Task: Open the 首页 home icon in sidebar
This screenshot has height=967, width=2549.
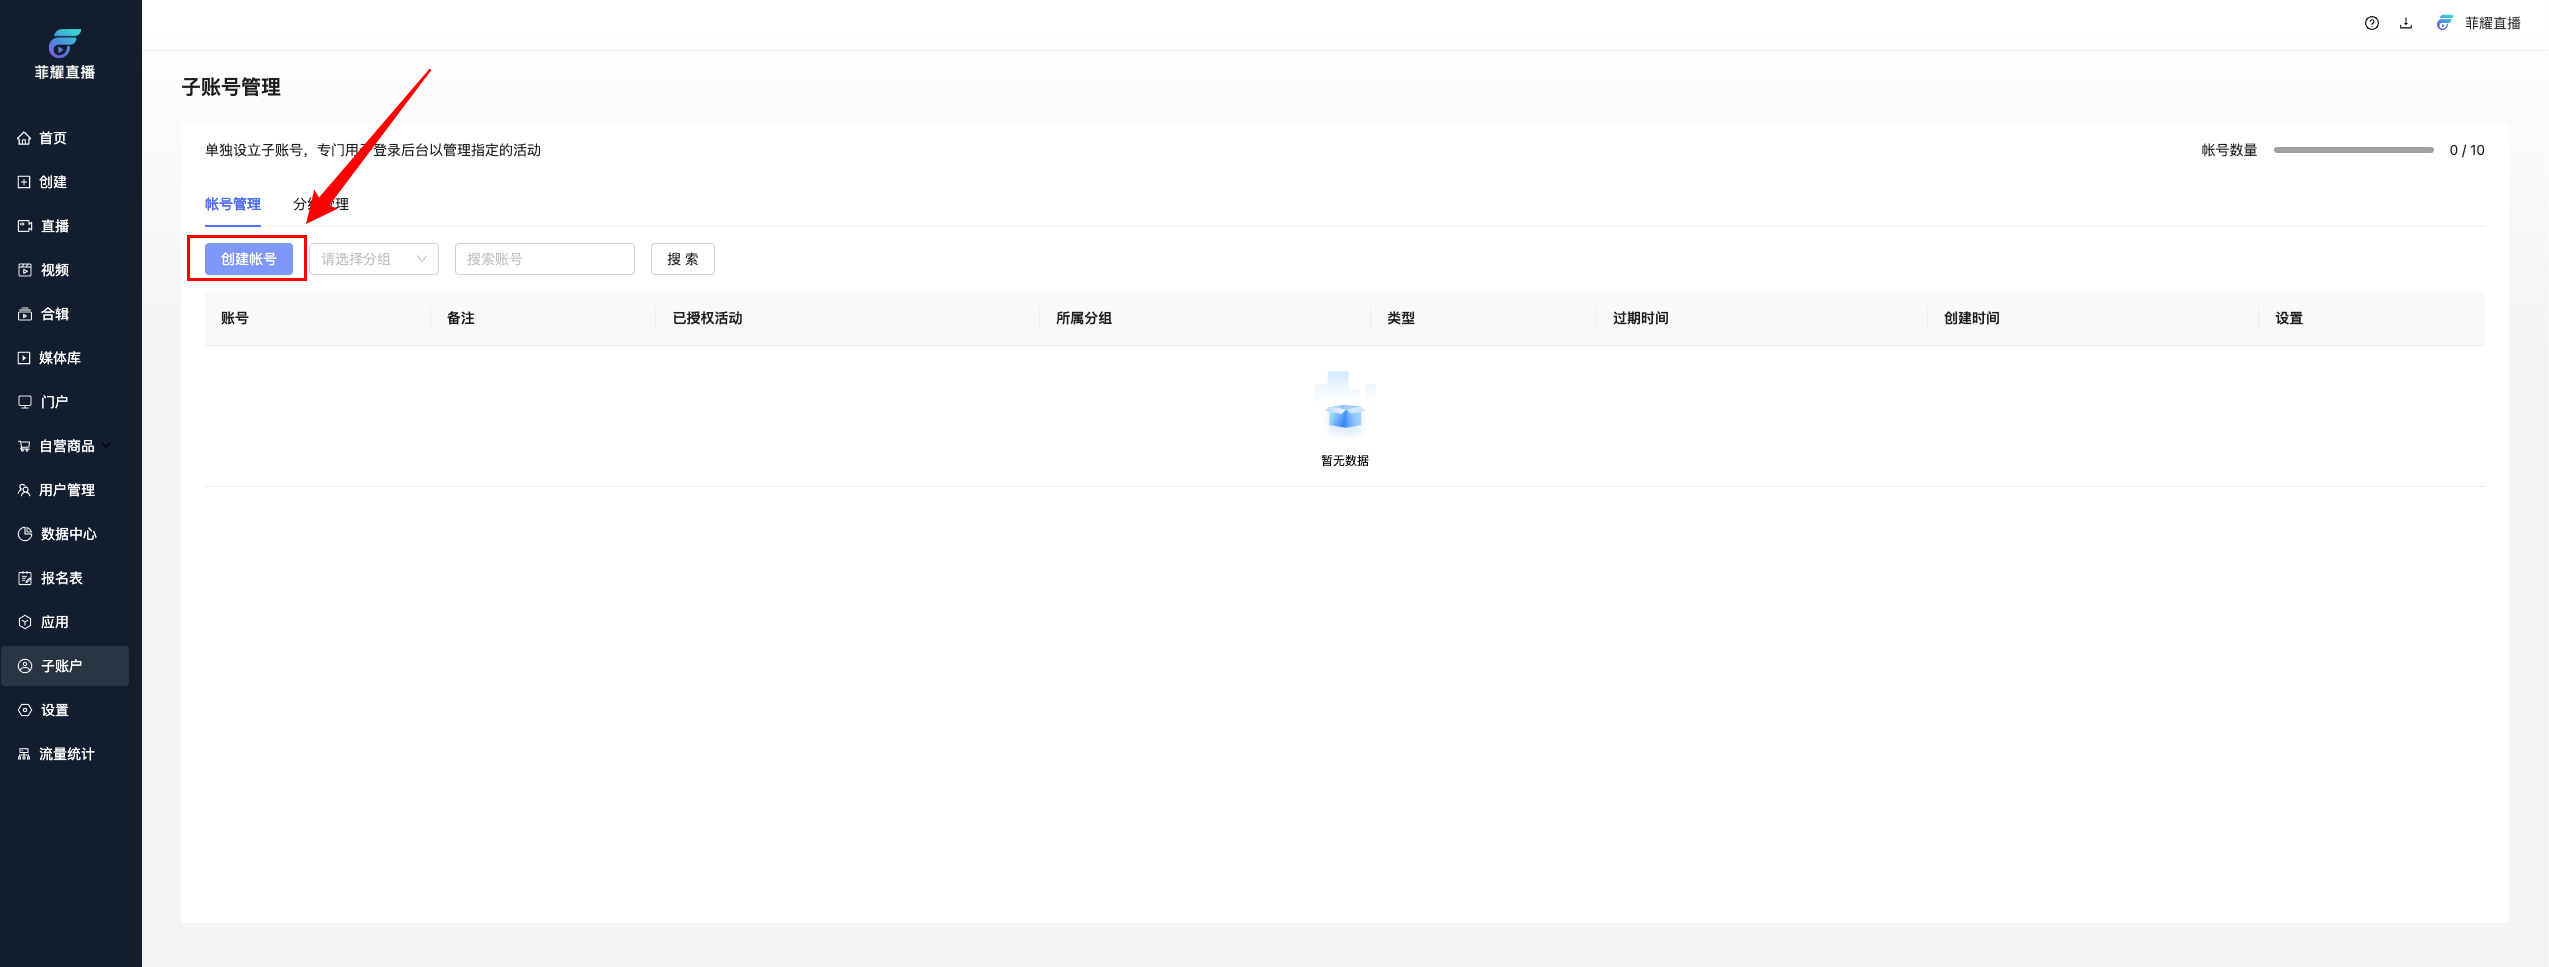Action: pyautogui.click(x=24, y=138)
